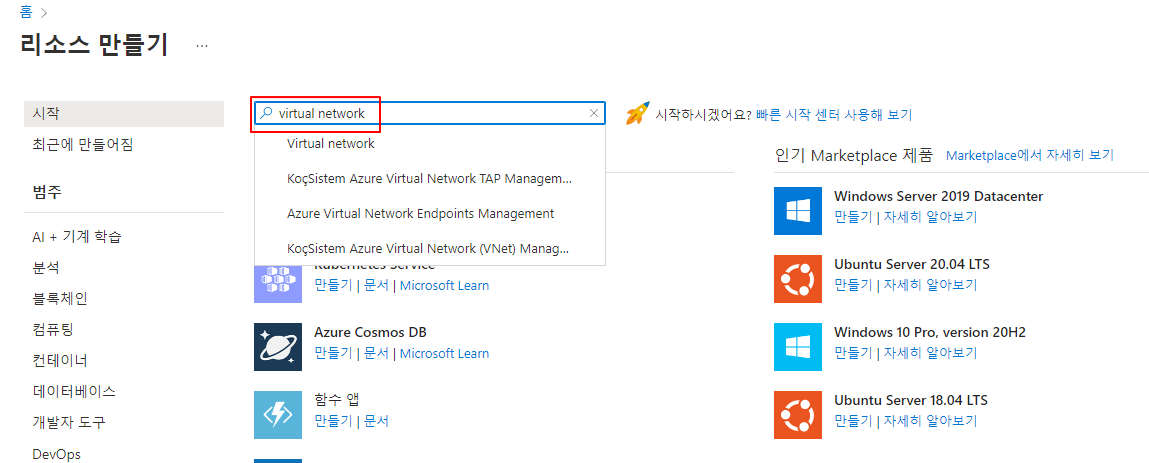Screen dimensions: 1149x463
Task: Select KoçSistem Azure Virtual Network (VNet) suggestion
Action: pos(429,248)
